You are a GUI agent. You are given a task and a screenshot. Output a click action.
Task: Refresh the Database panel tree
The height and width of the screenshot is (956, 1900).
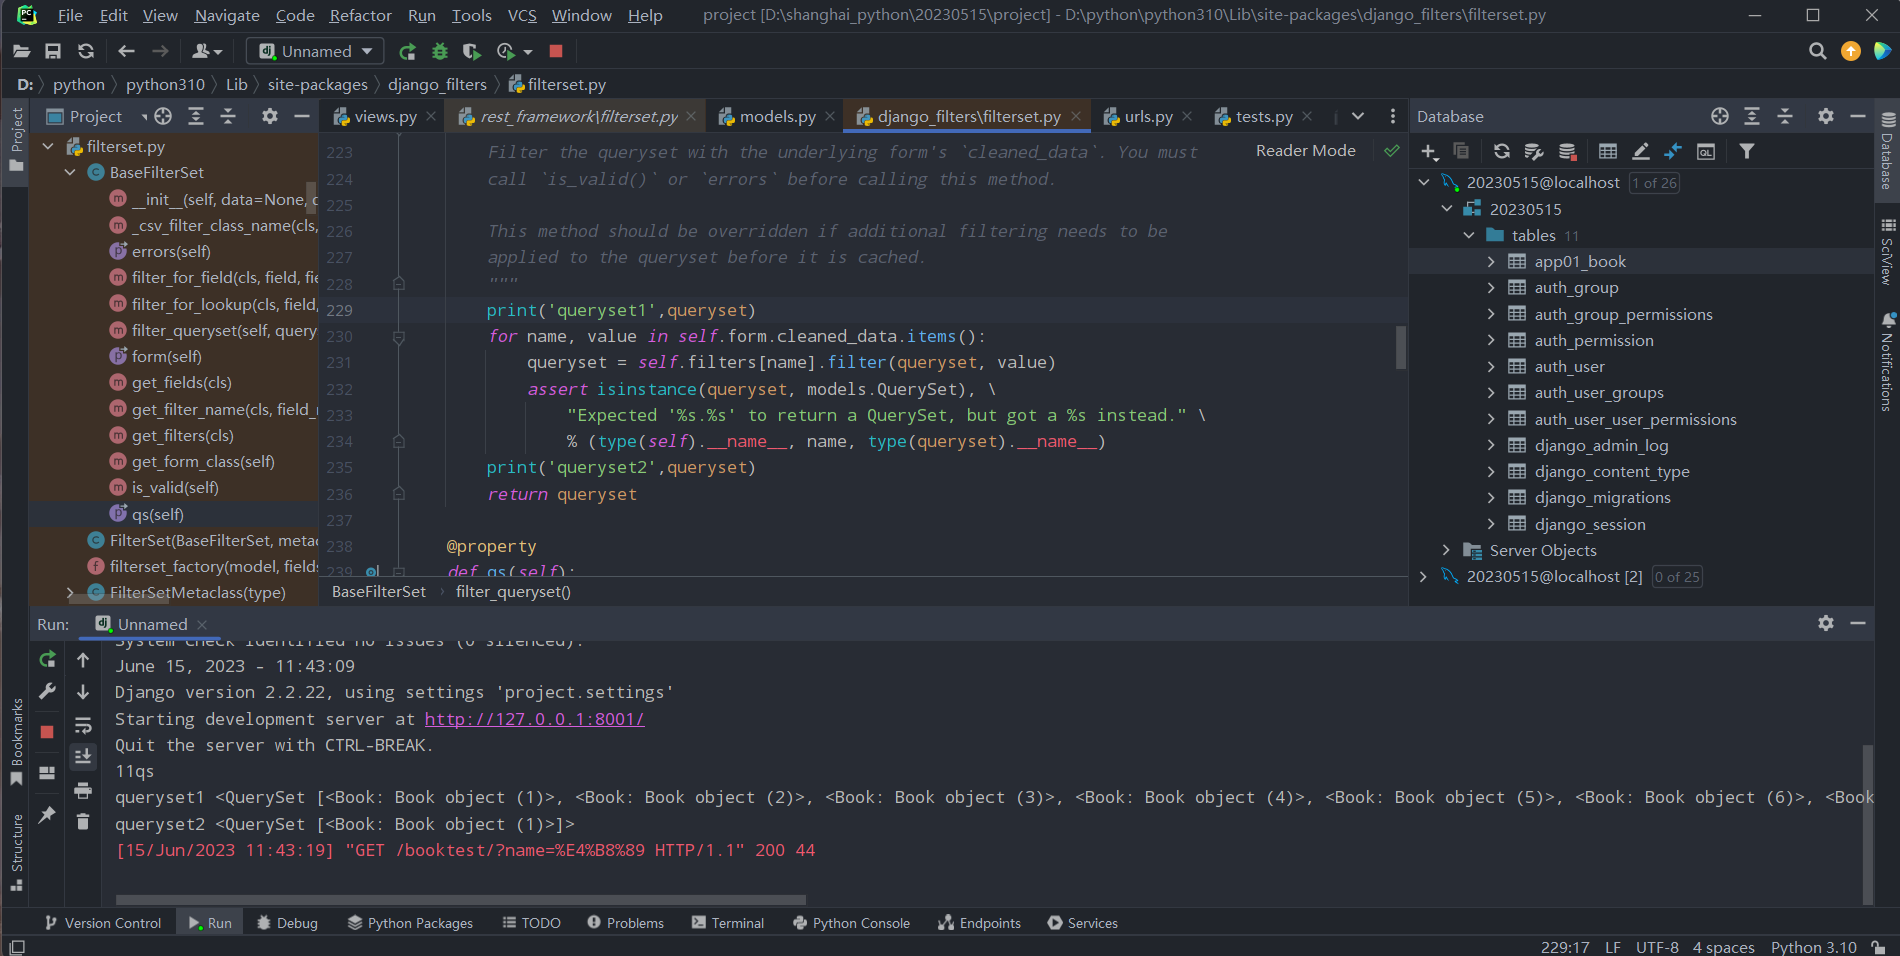(1502, 151)
